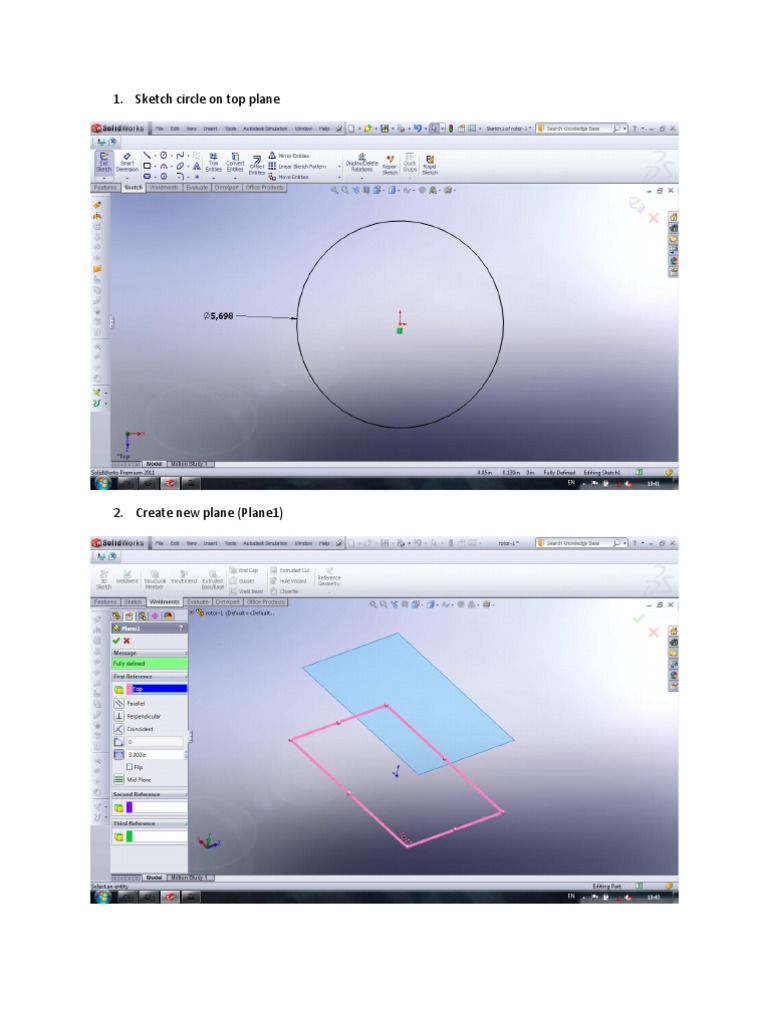768x1024 pixels.
Task: Toggle the Quick Snaps tool
Action: pos(409,163)
